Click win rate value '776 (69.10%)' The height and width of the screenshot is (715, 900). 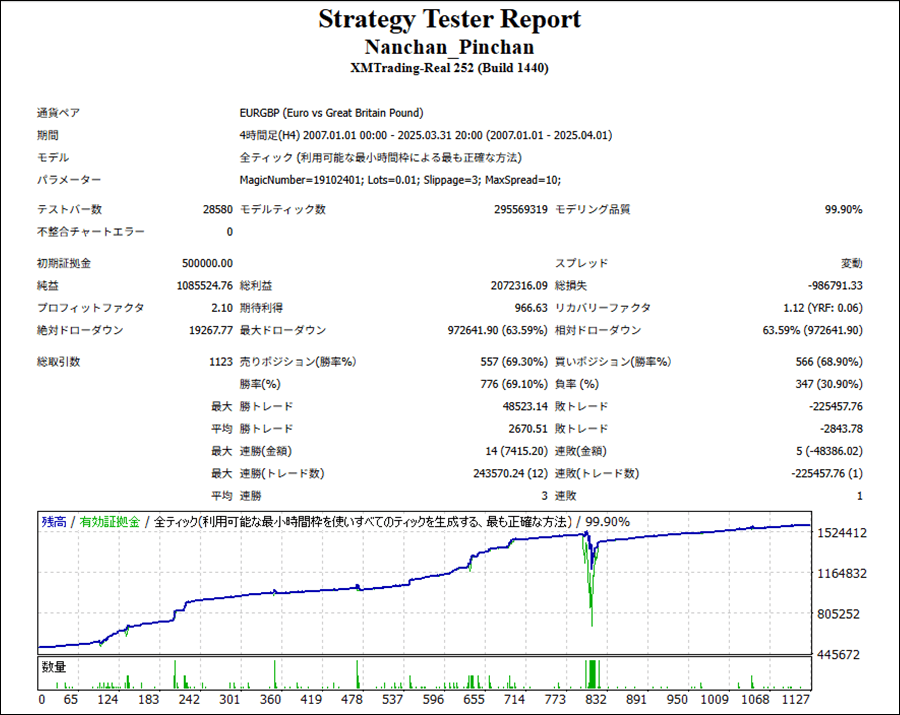pyautogui.click(x=514, y=384)
